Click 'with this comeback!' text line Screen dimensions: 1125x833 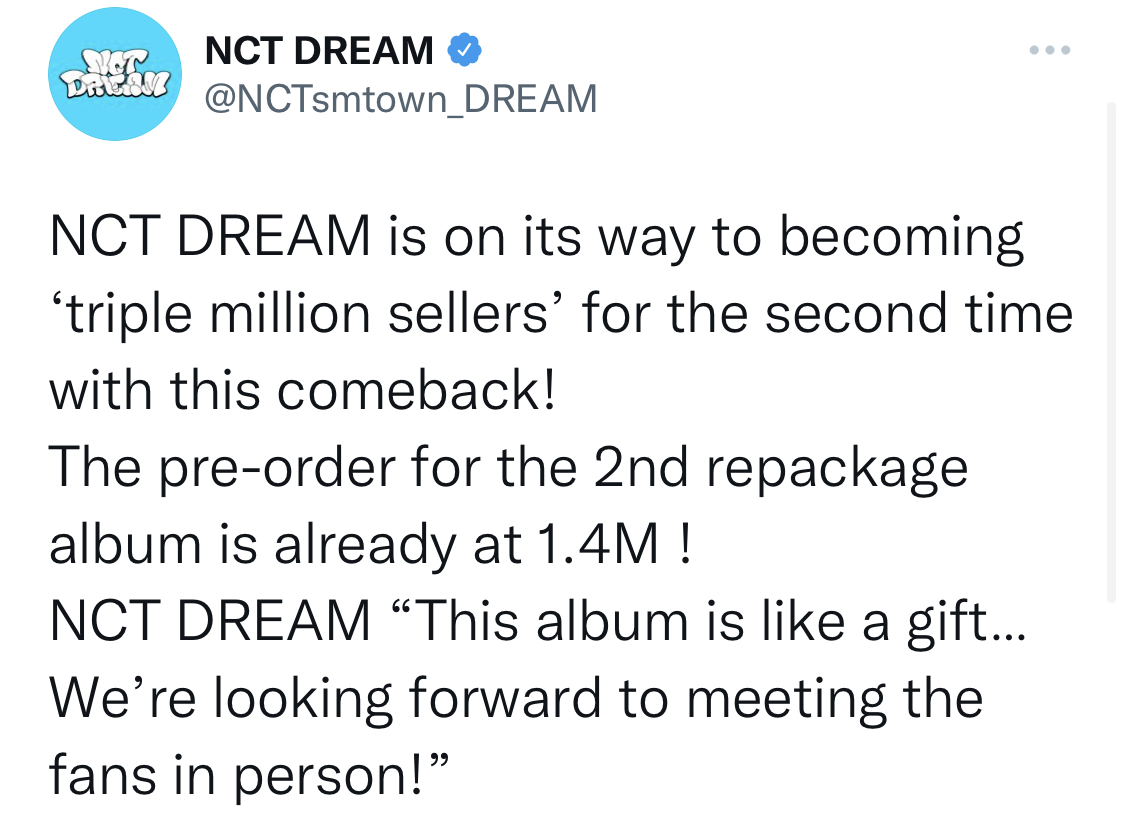point(302,391)
